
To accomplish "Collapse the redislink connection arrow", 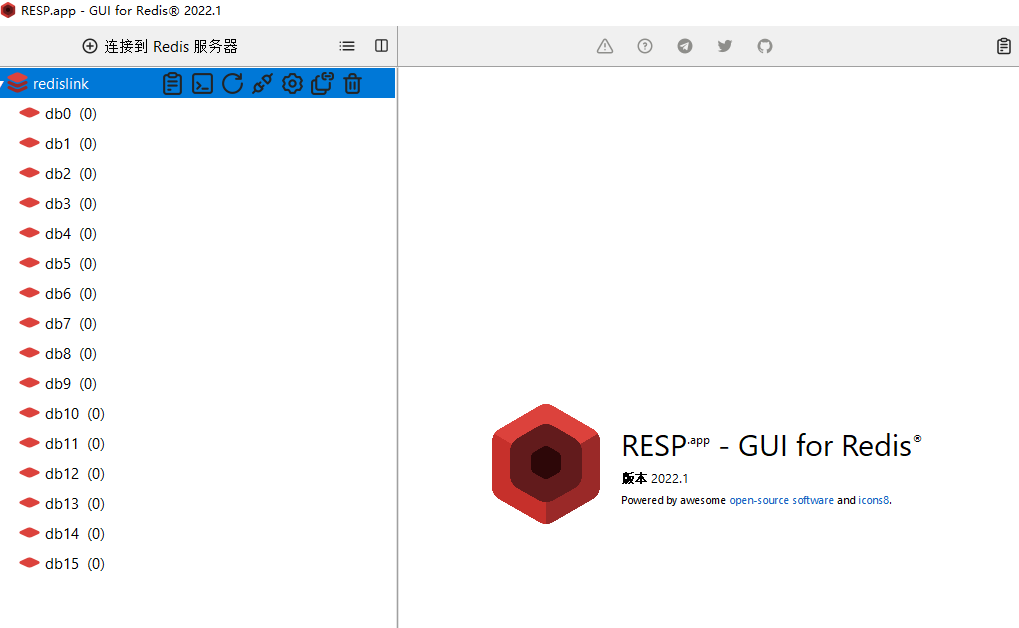I will pos(3,84).
